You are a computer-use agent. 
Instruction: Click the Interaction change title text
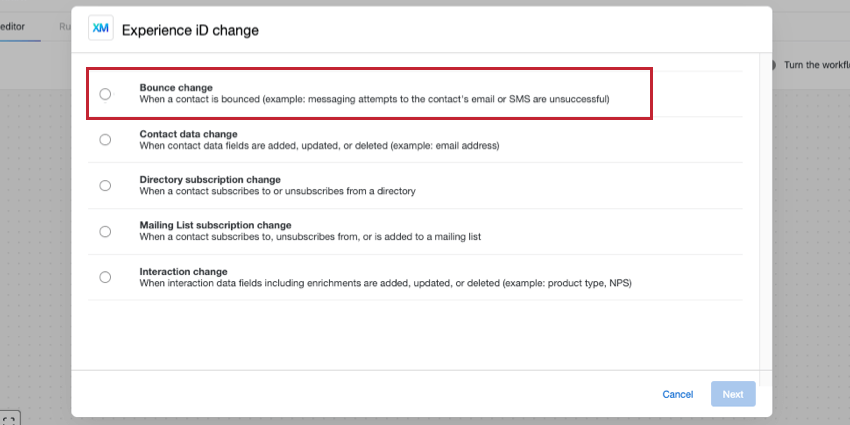(x=183, y=271)
